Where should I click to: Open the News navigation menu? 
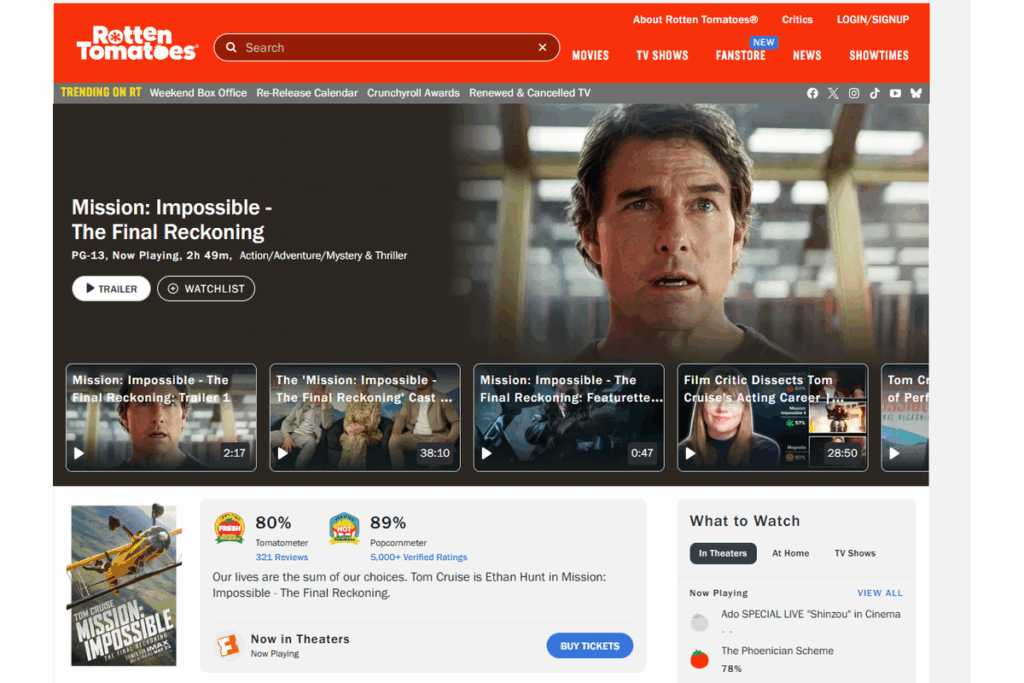(807, 56)
